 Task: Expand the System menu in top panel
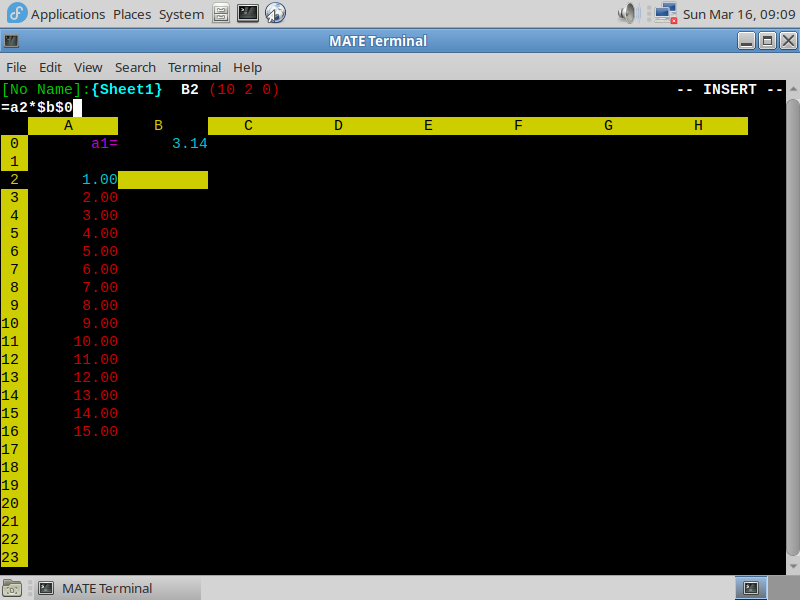pyautogui.click(x=181, y=14)
